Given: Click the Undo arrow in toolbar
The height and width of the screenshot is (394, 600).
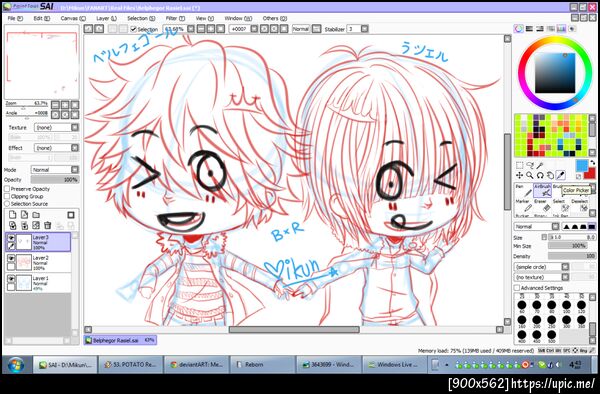Looking at the screenshot, I should tap(88, 29).
